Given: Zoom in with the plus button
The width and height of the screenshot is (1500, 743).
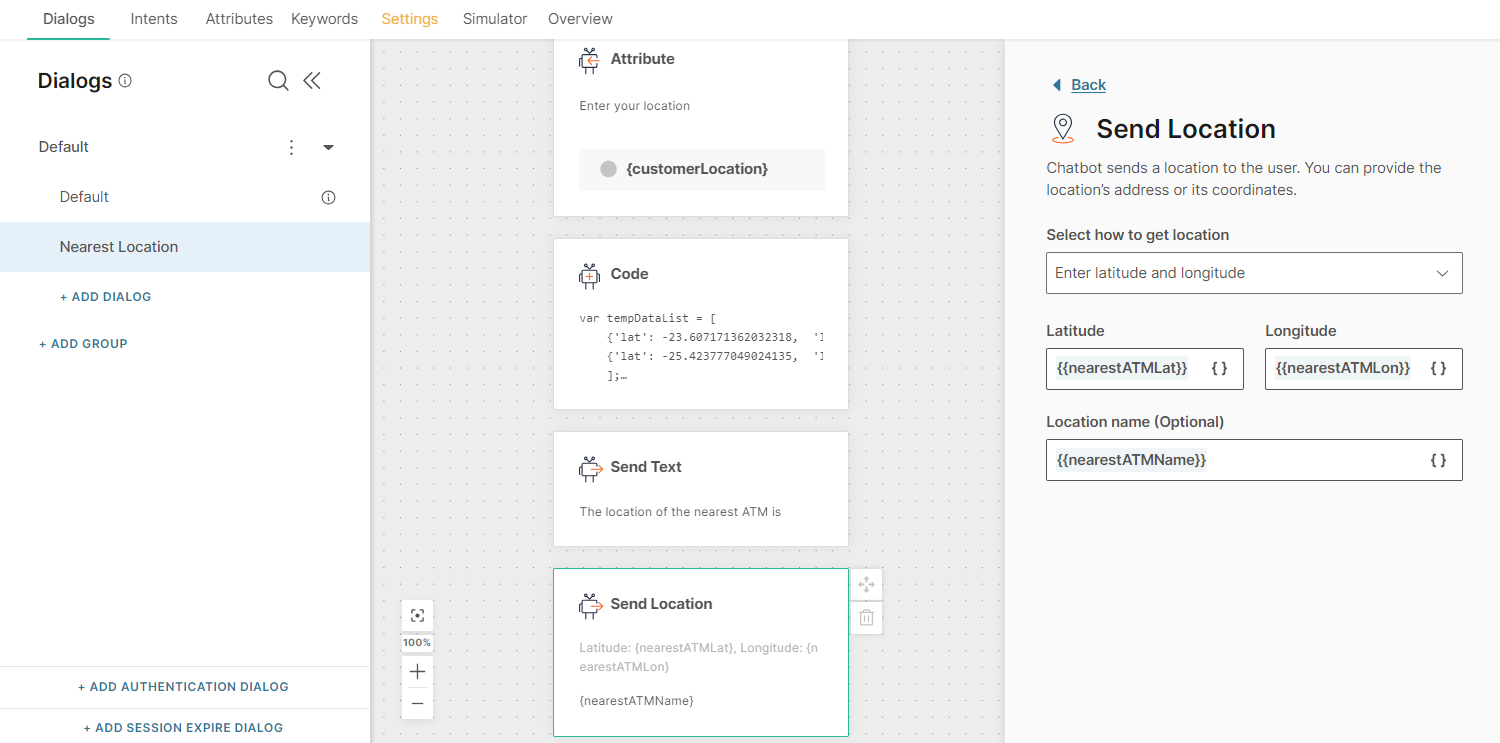Looking at the screenshot, I should tap(418, 672).
